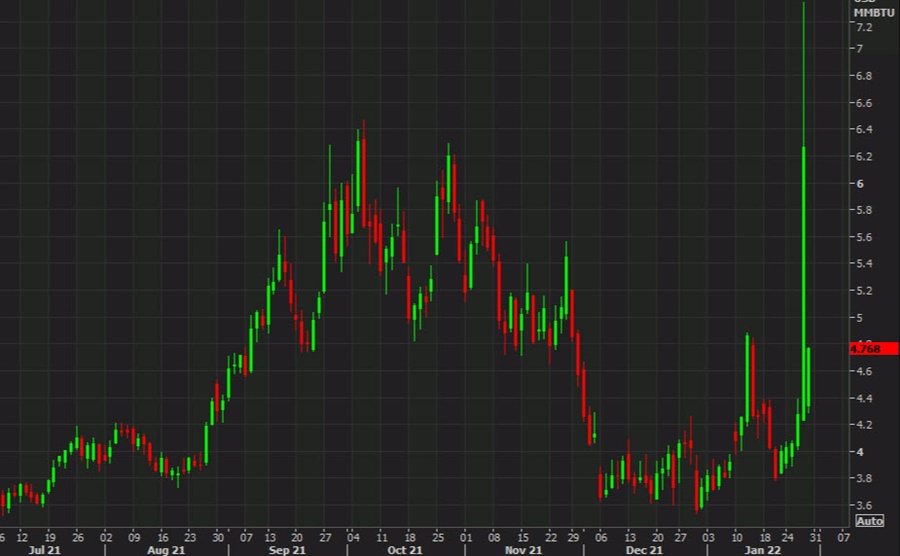Click the USD MMBTU unit label
900x556 pixels.
coord(866,8)
